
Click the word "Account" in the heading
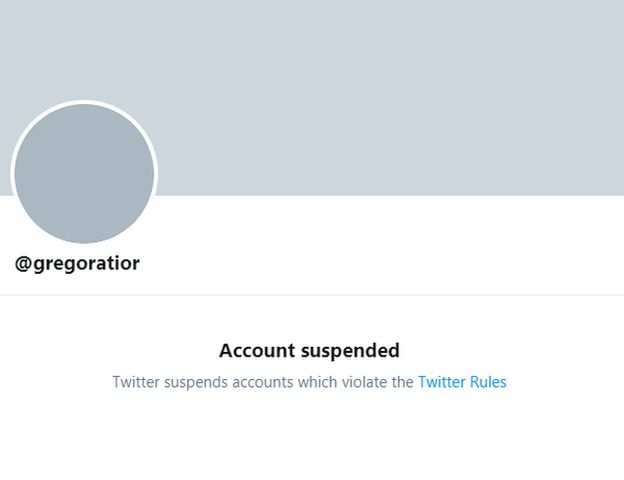(x=255, y=350)
